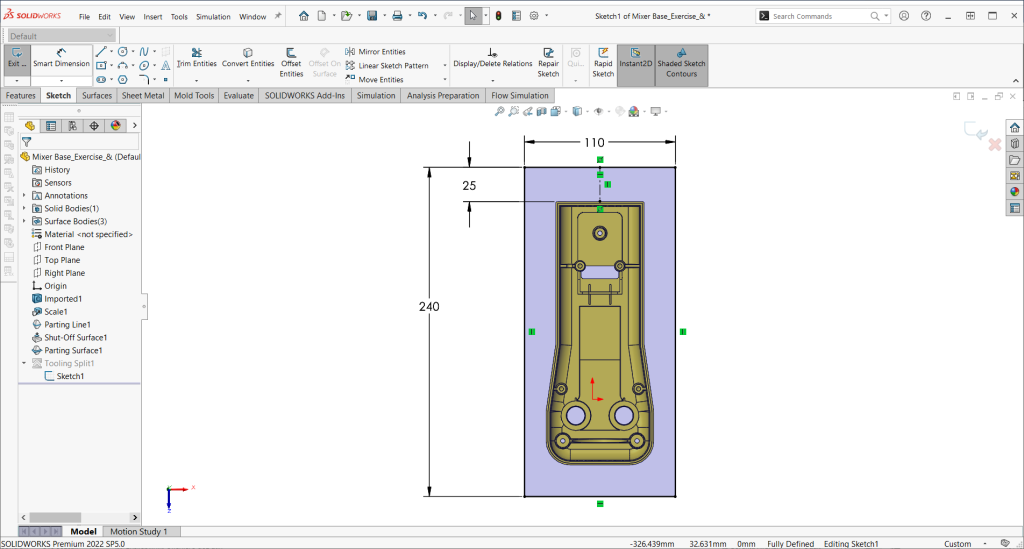Click the Trim Entities tool

pos(196,57)
